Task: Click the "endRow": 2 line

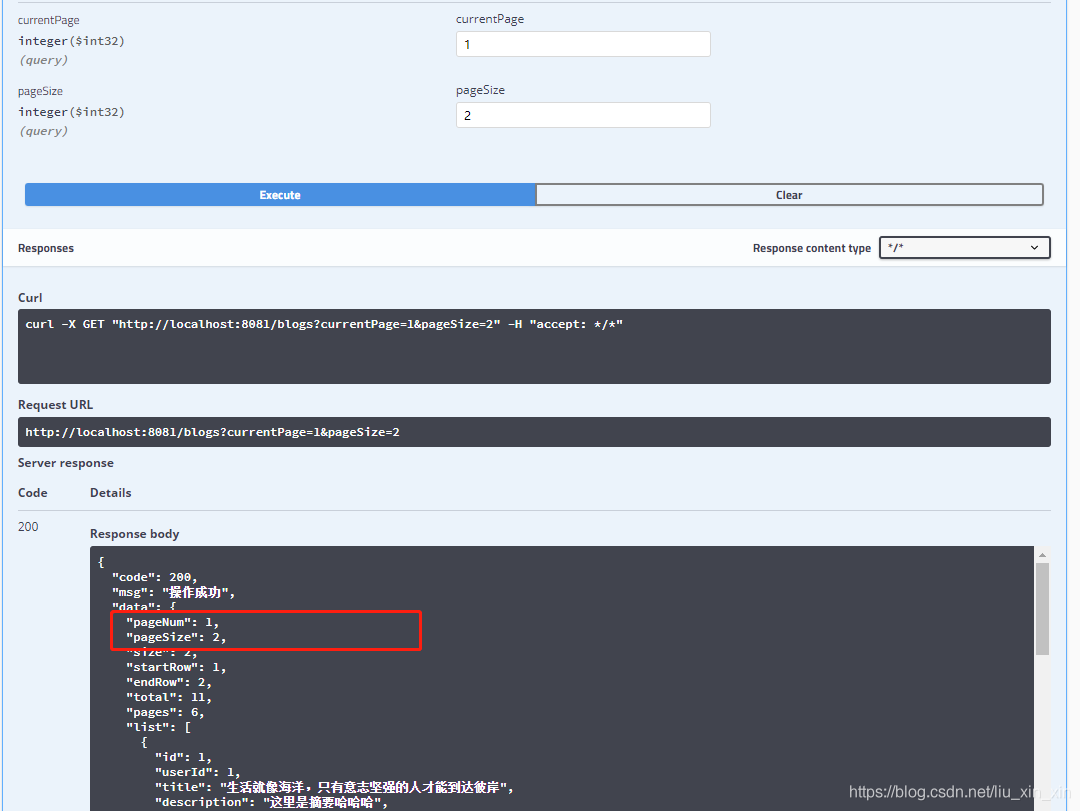Action: (x=169, y=682)
